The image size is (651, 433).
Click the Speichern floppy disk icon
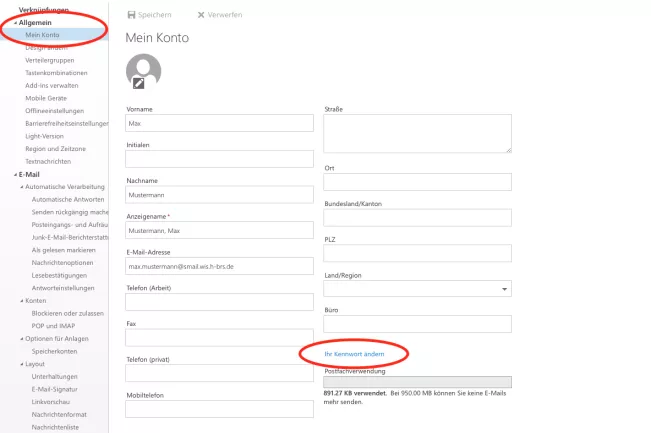(x=133, y=15)
